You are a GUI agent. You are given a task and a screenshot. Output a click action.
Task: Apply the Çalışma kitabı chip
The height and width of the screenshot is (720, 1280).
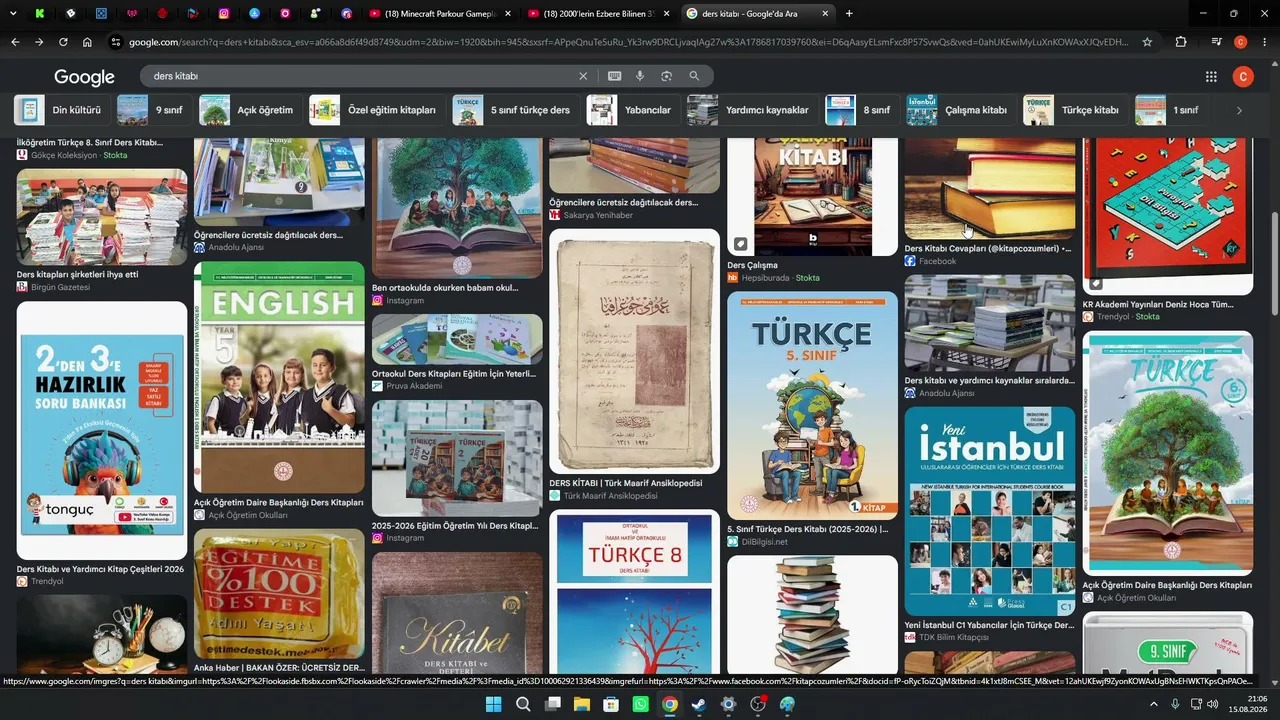coord(961,110)
